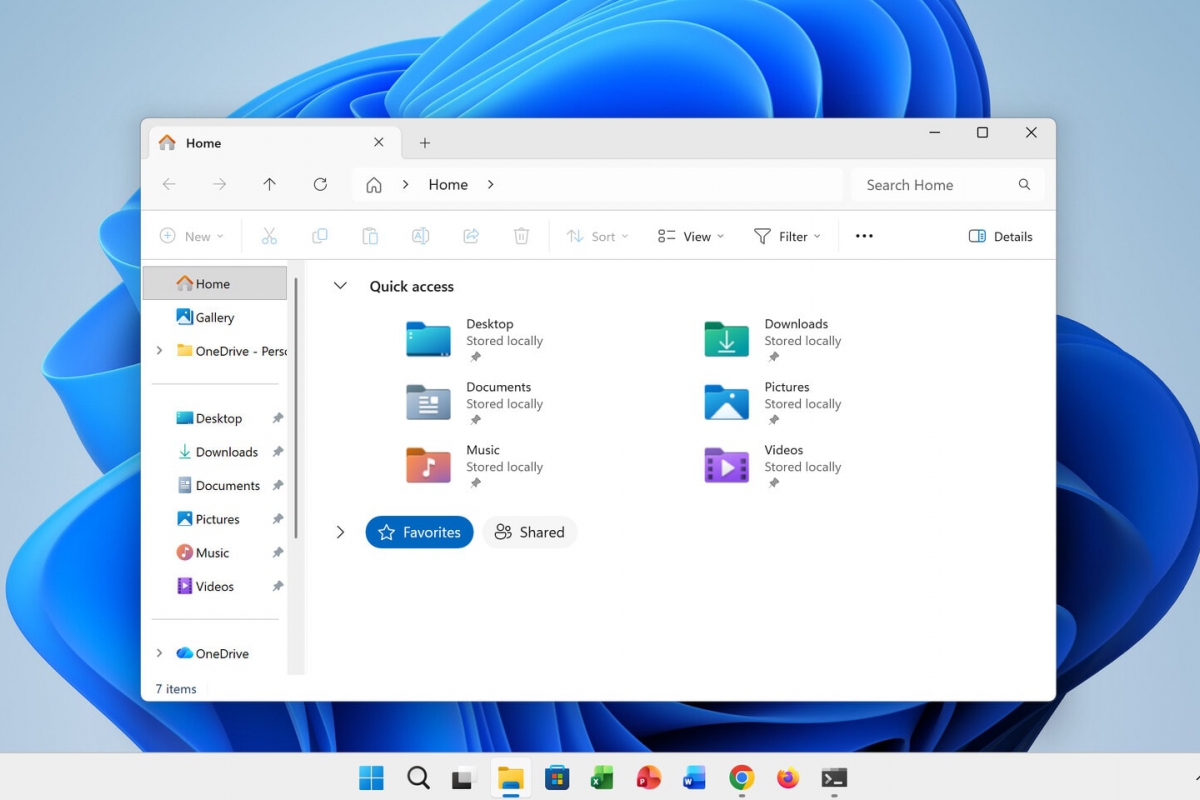Select the Home tab
This screenshot has width=1200, height=800.
275,143
